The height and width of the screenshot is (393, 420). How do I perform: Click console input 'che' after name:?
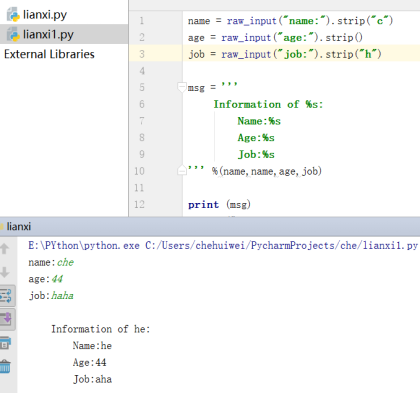[65, 262]
